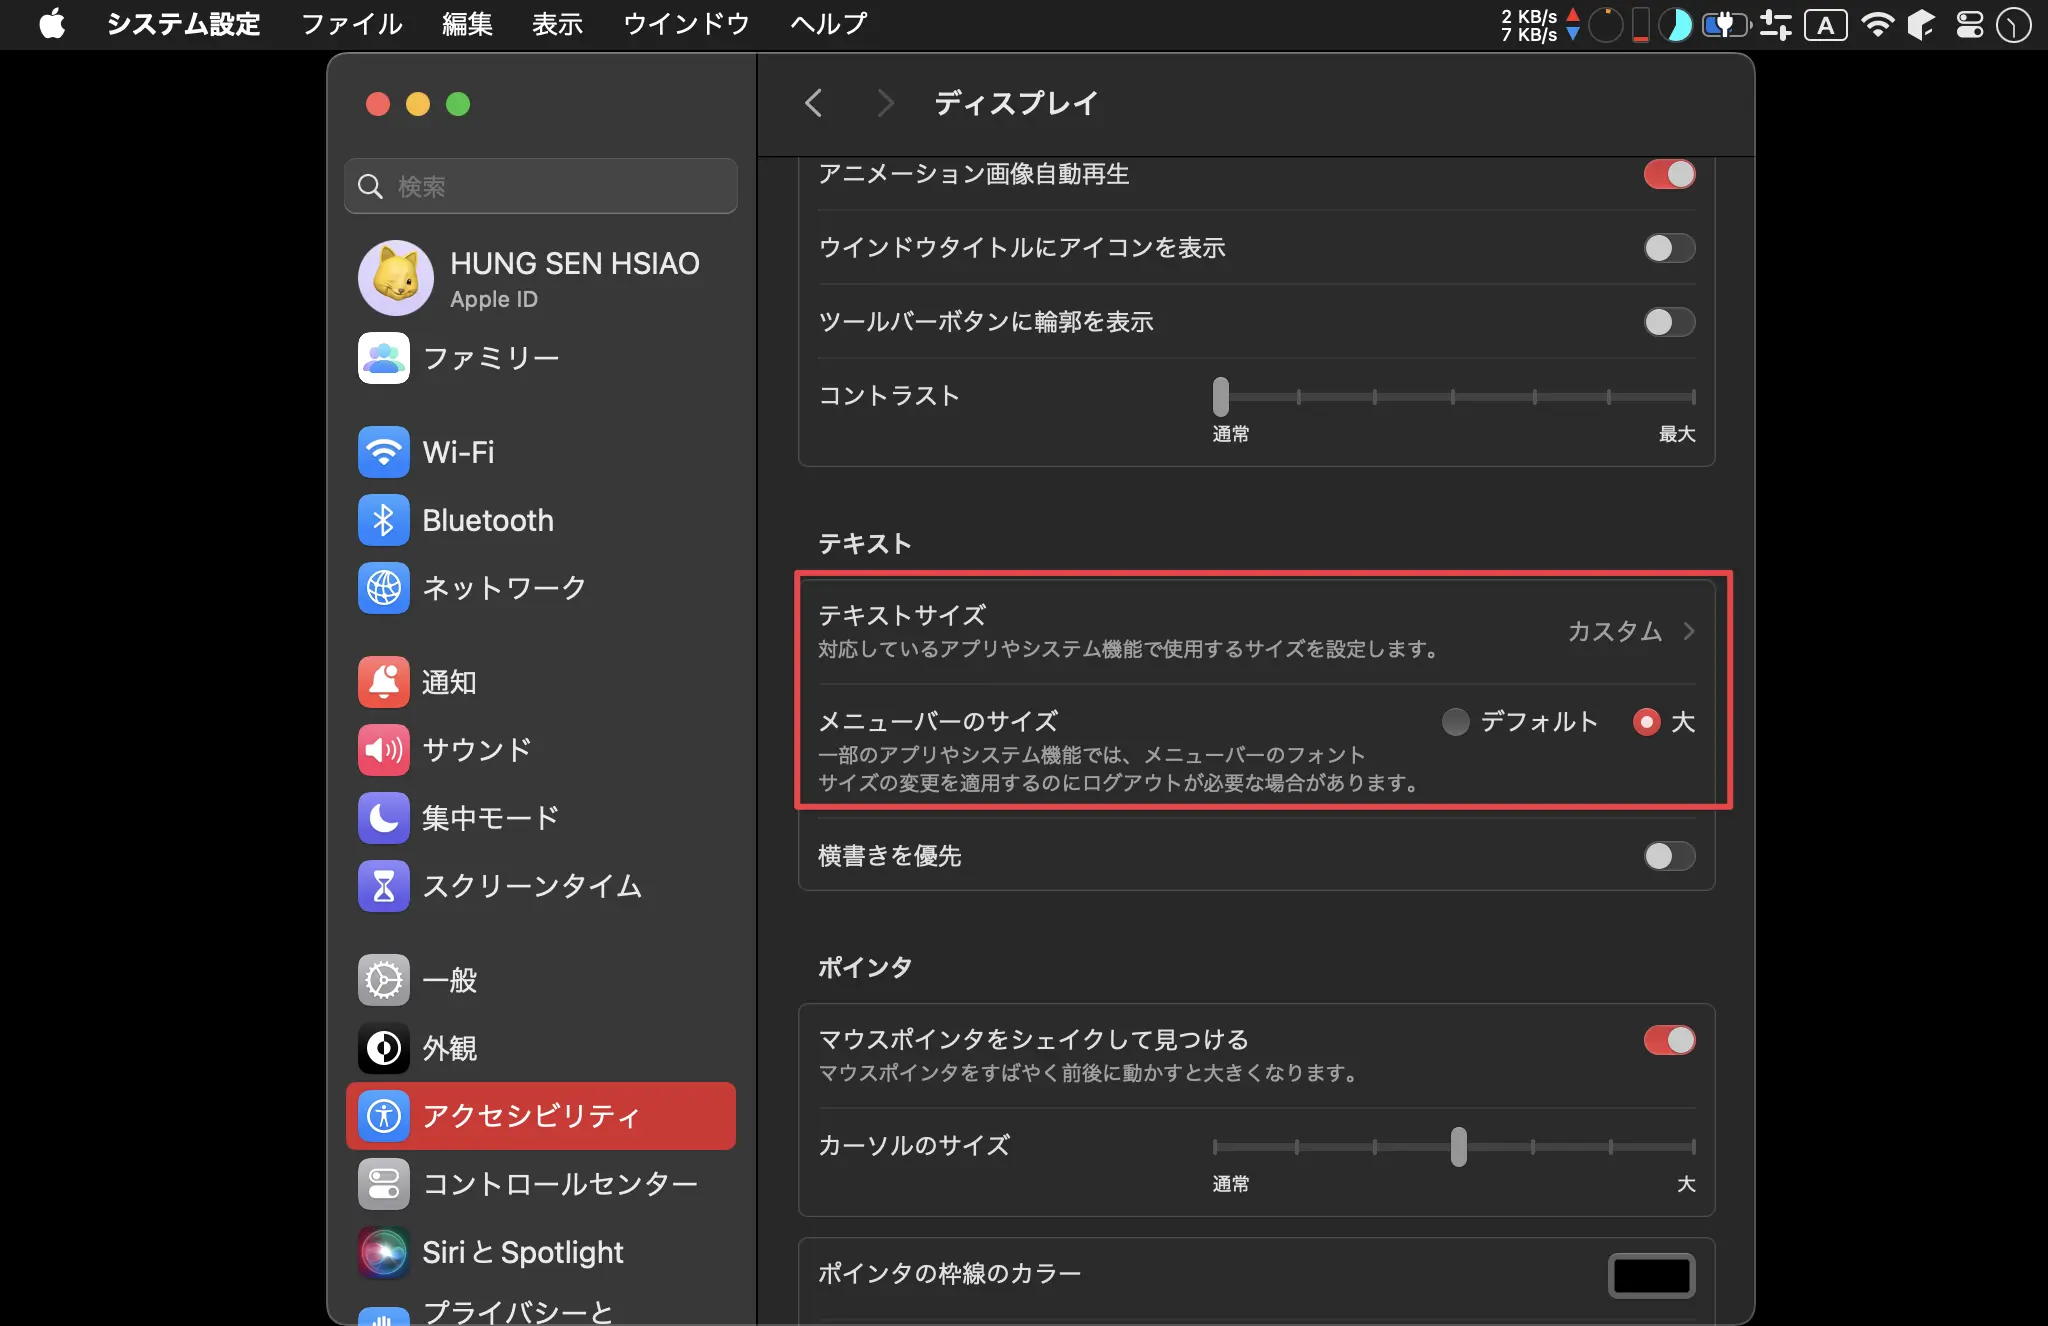Click the battery charging menu bar icon
This screenshot has width=2048, height=1326.
[1728, 24]
